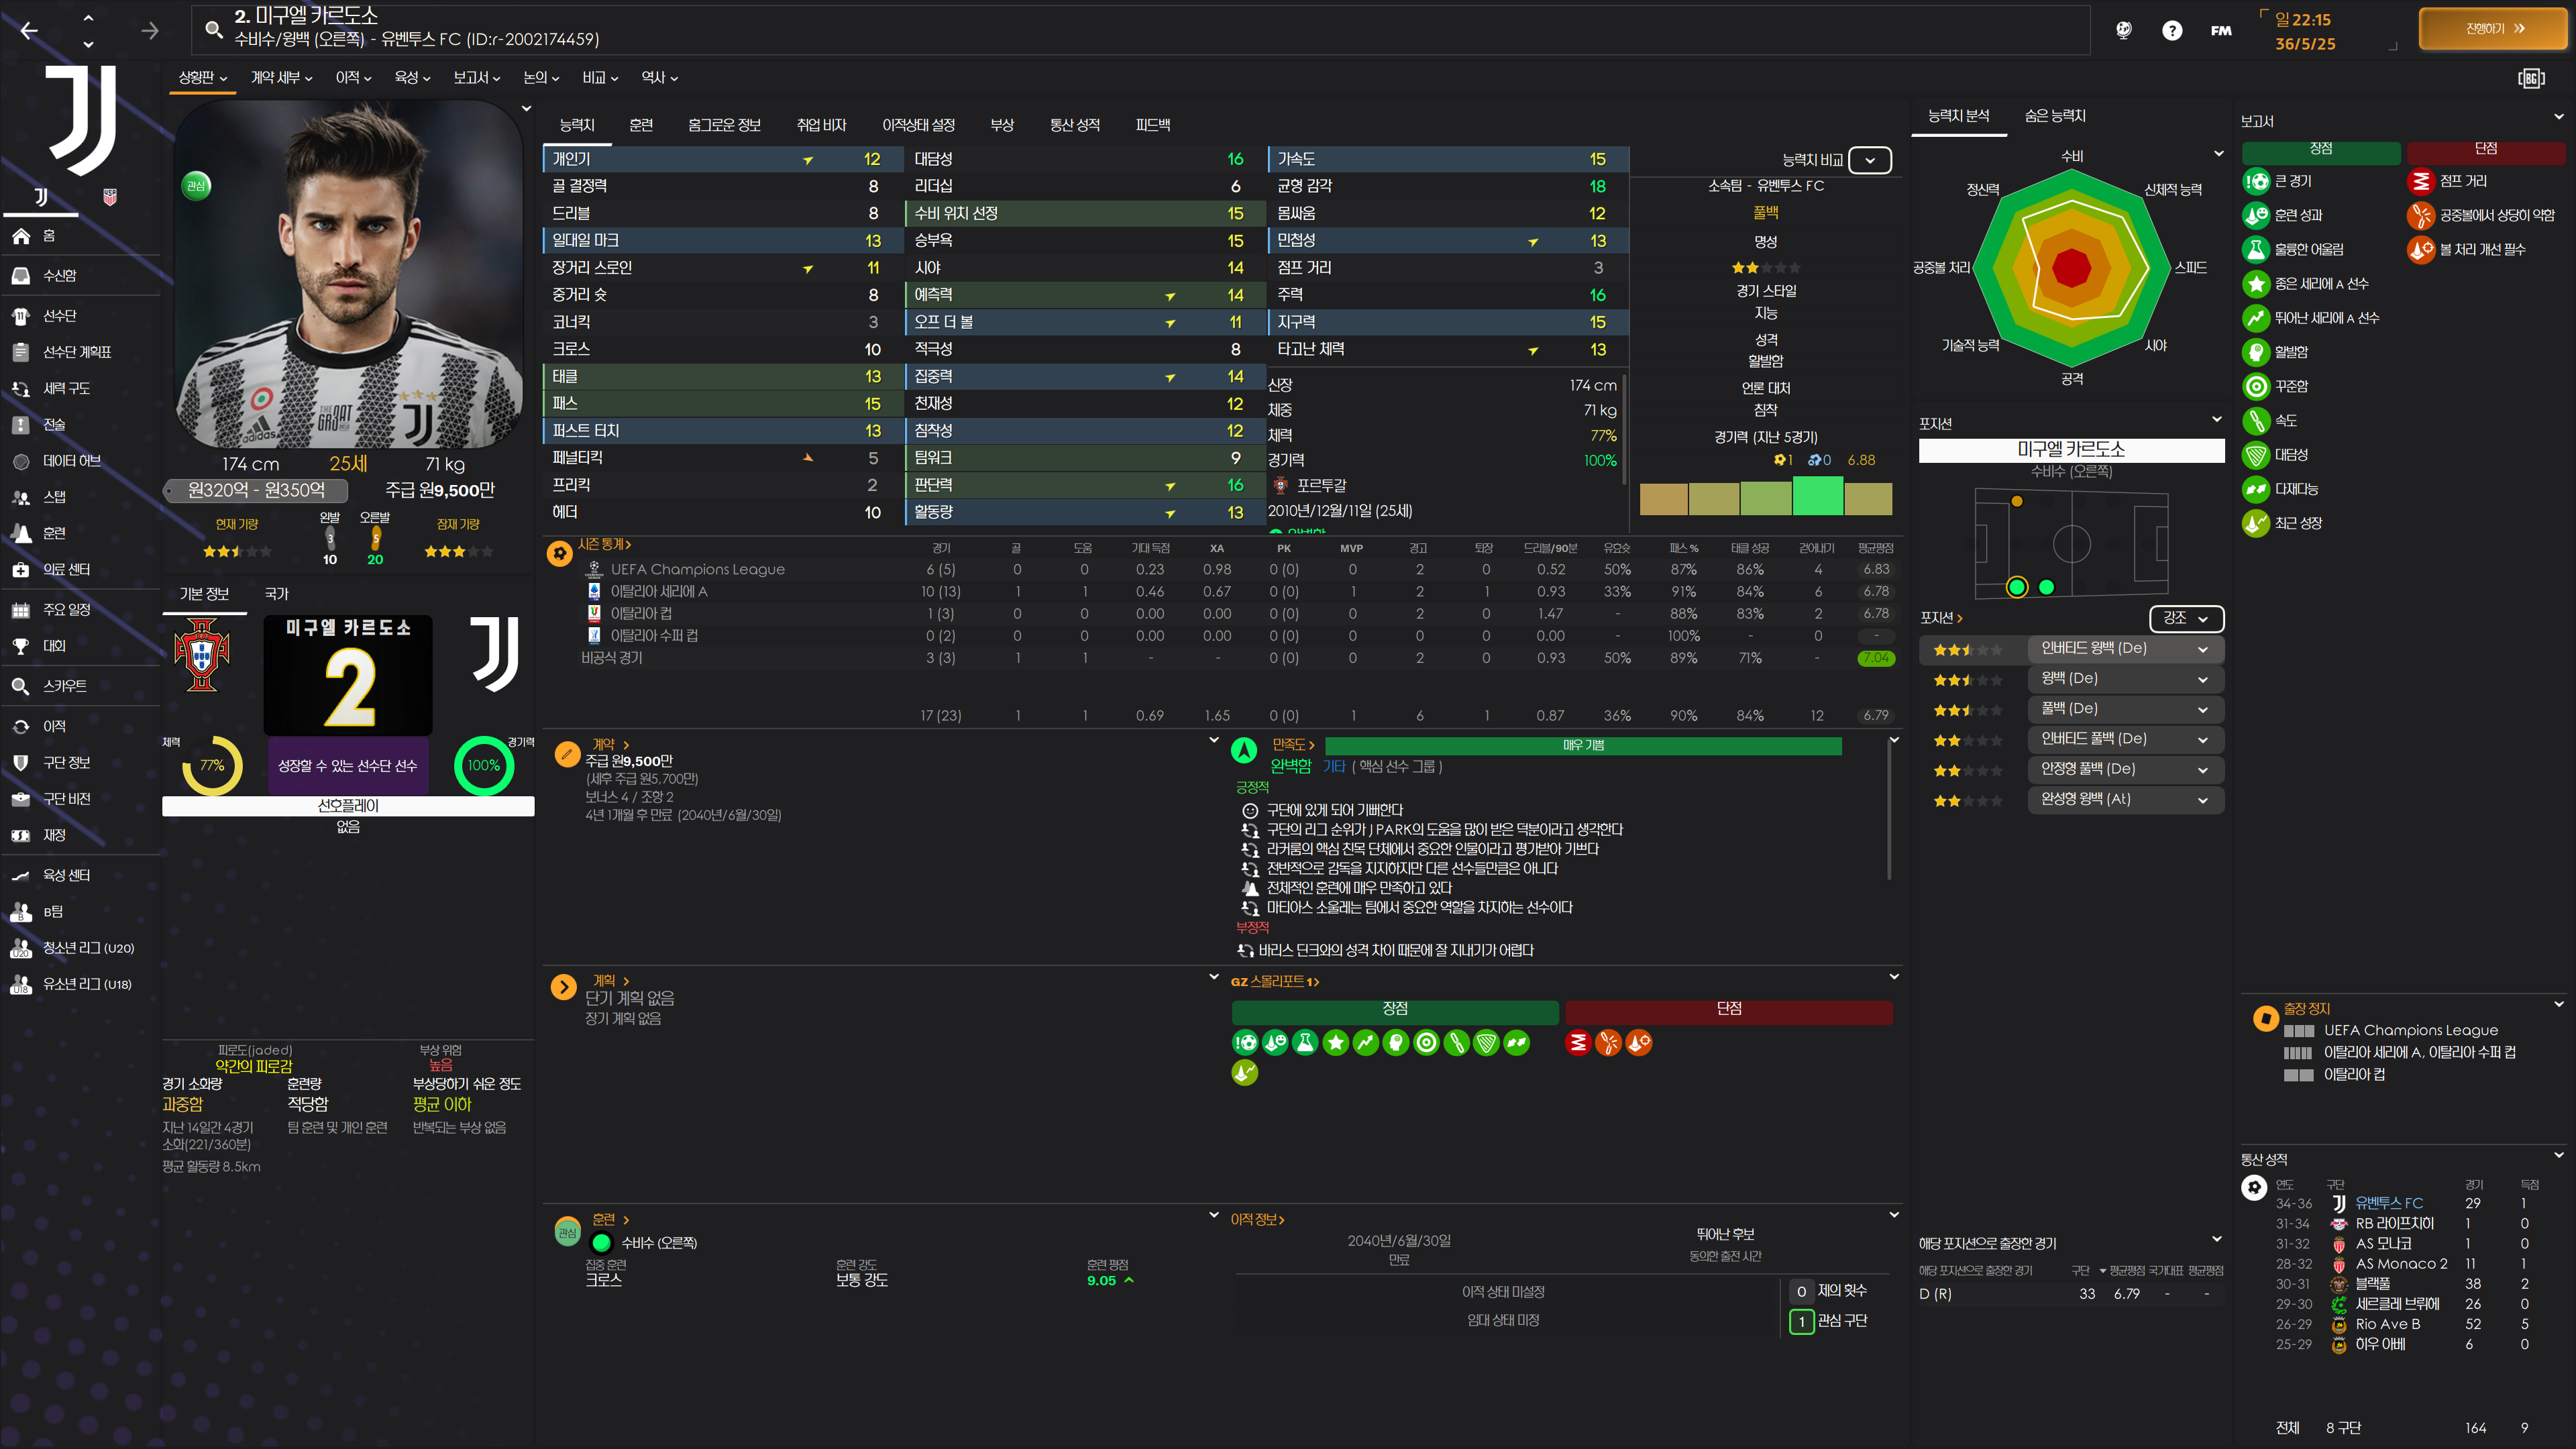This screenshot has width=2576, height=1449.
Task: Click the back navigation arrow
Action: point(29,31)
